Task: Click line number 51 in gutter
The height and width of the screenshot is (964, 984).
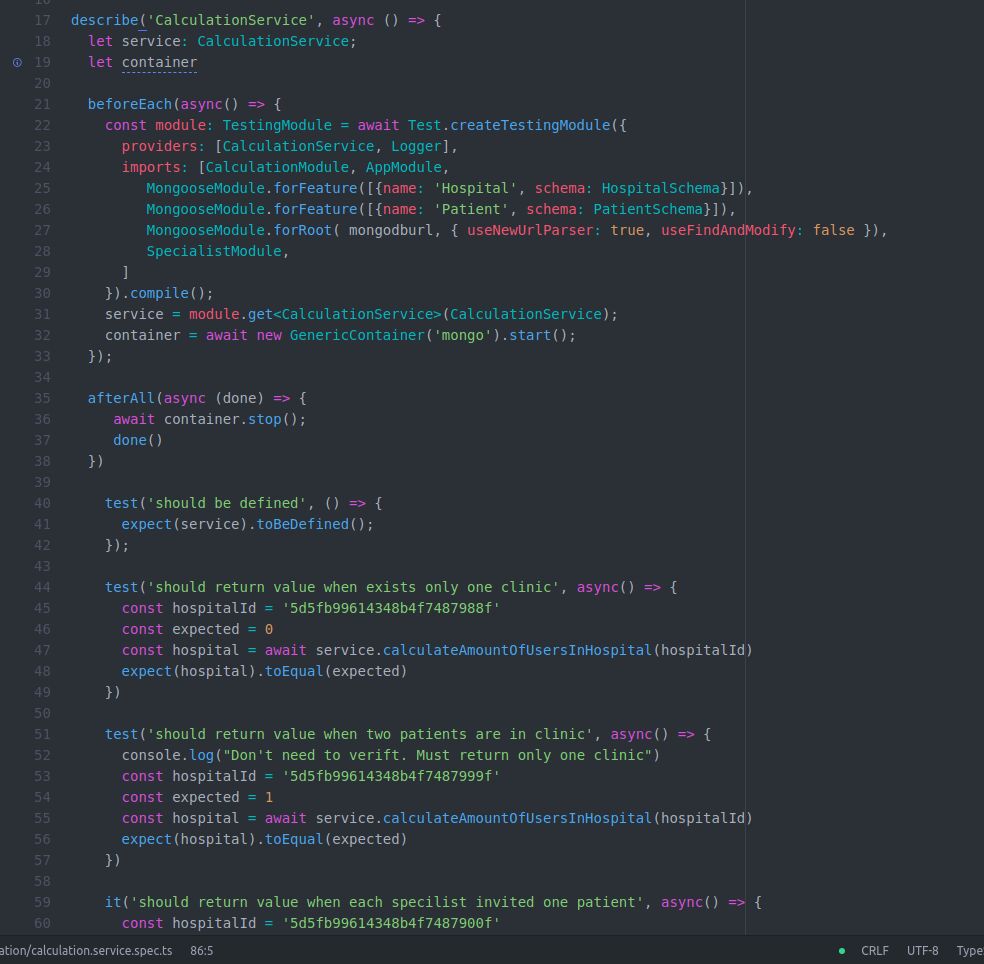Action: point(42,734)
